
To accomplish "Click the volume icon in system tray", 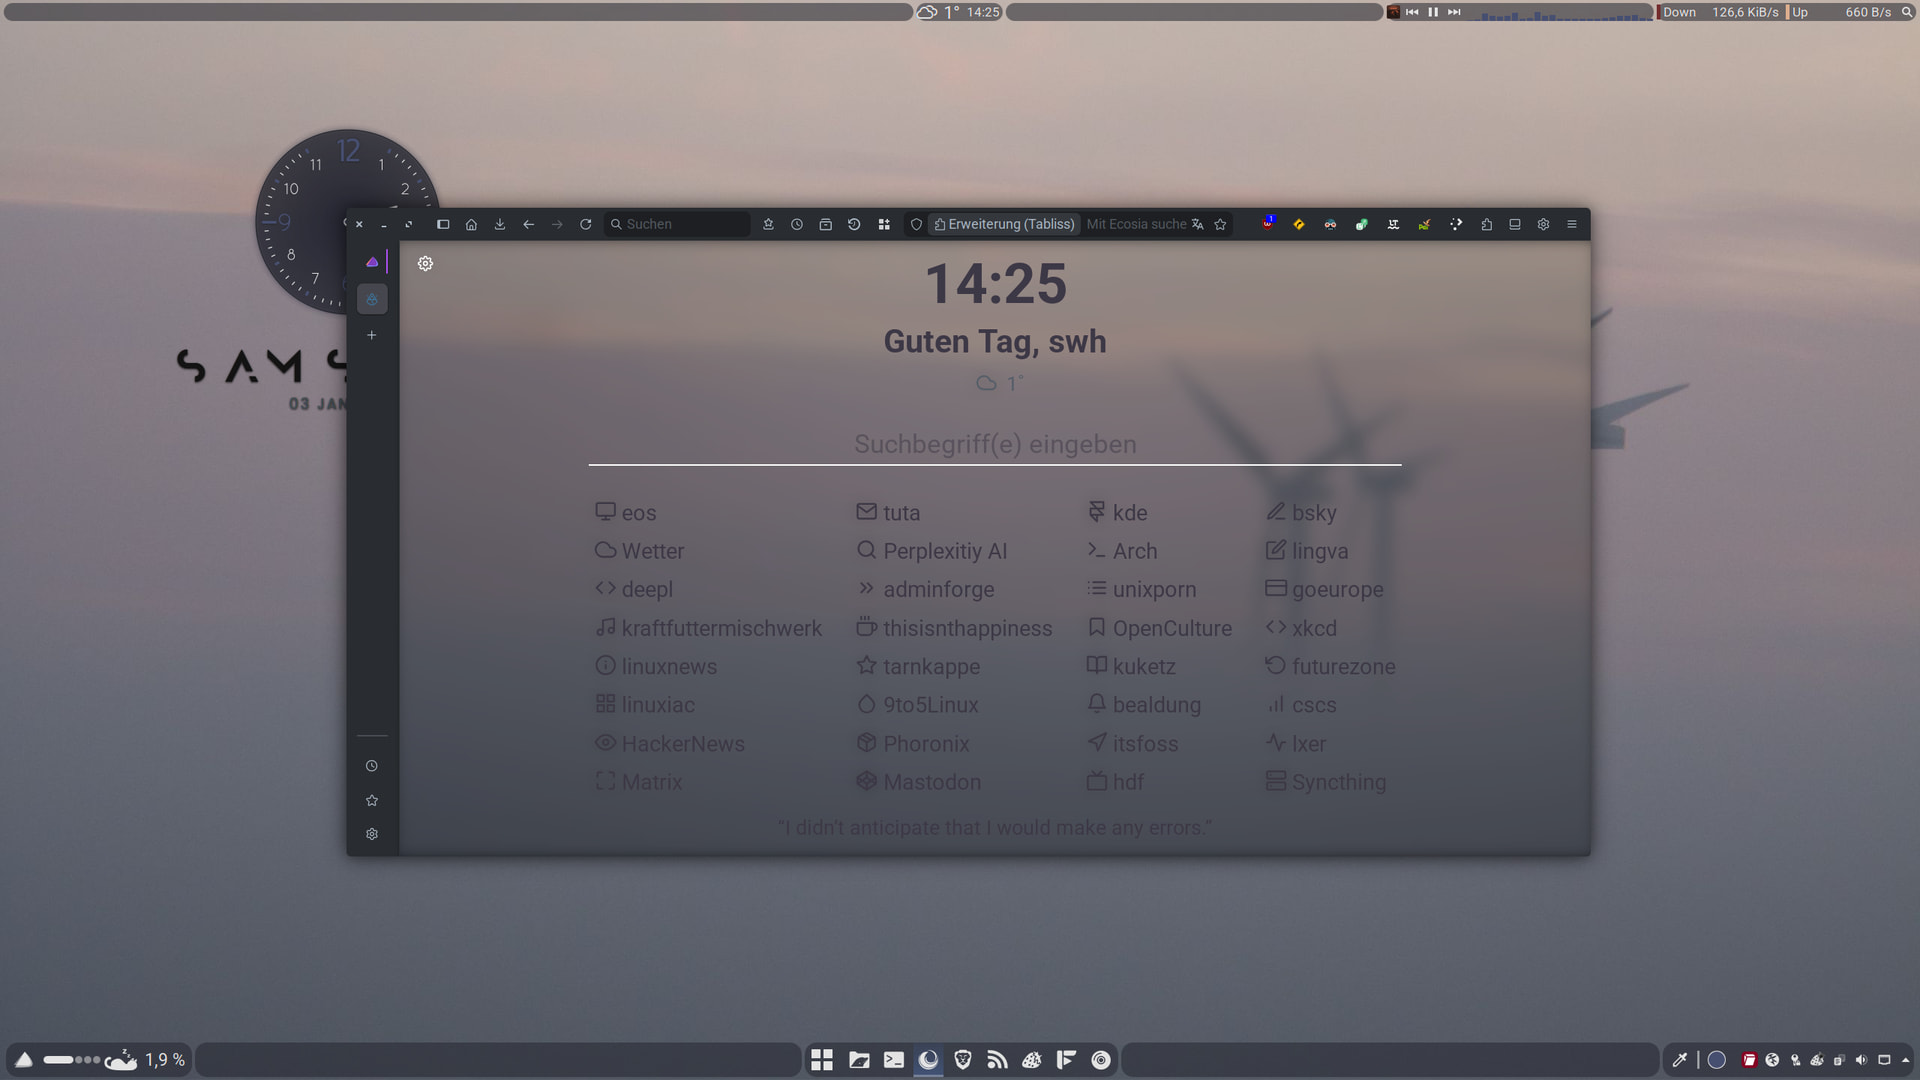I will (x=1861, y=1060).
